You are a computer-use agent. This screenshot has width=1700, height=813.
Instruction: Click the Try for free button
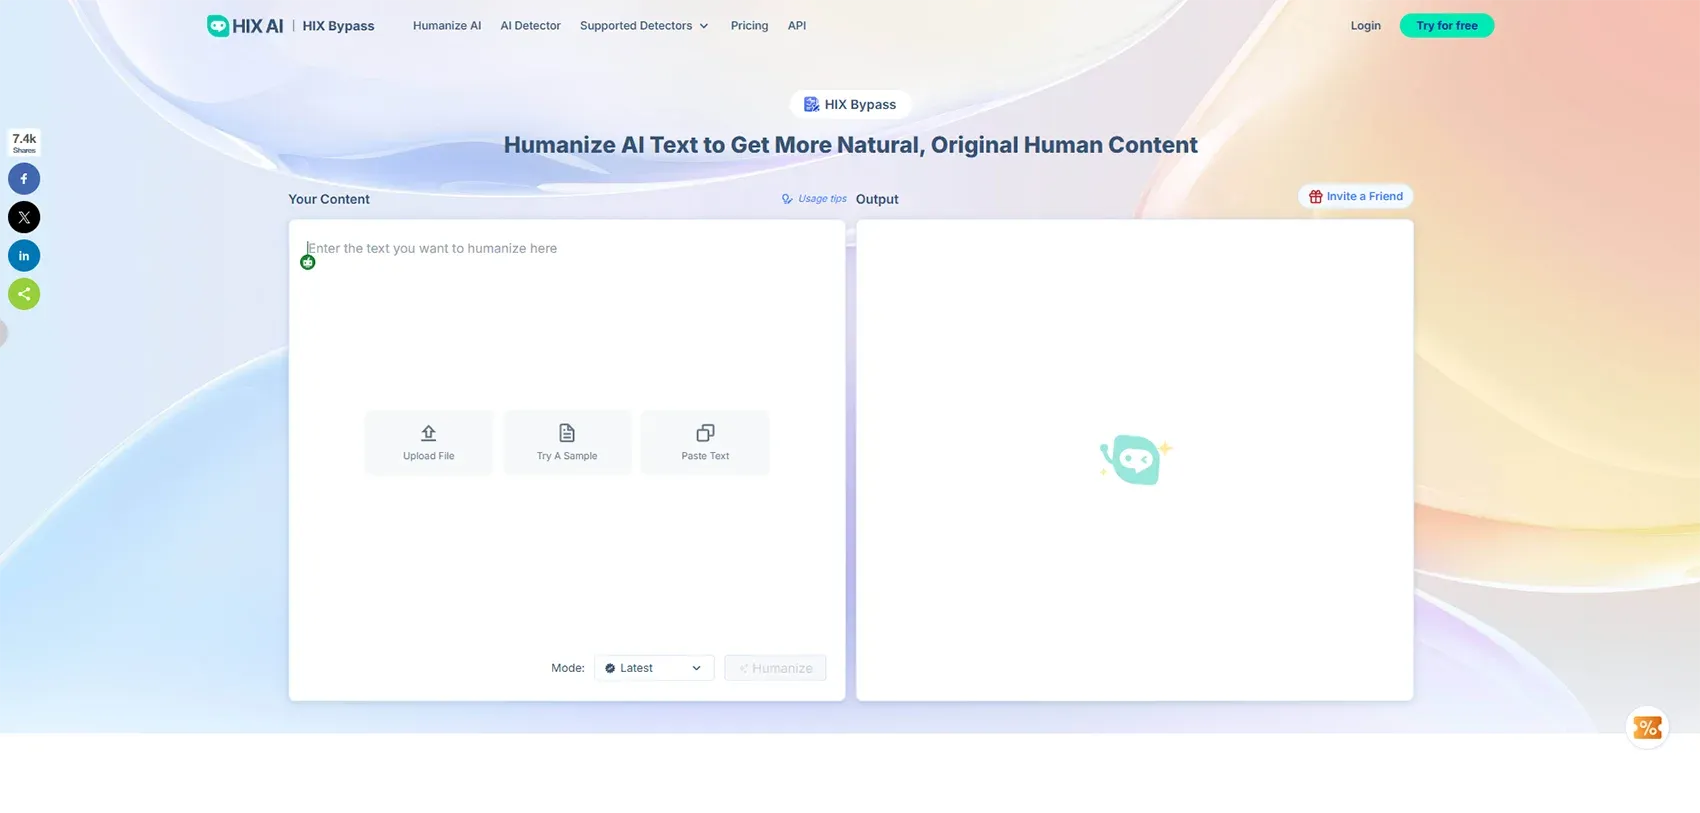pos(1446,26)
